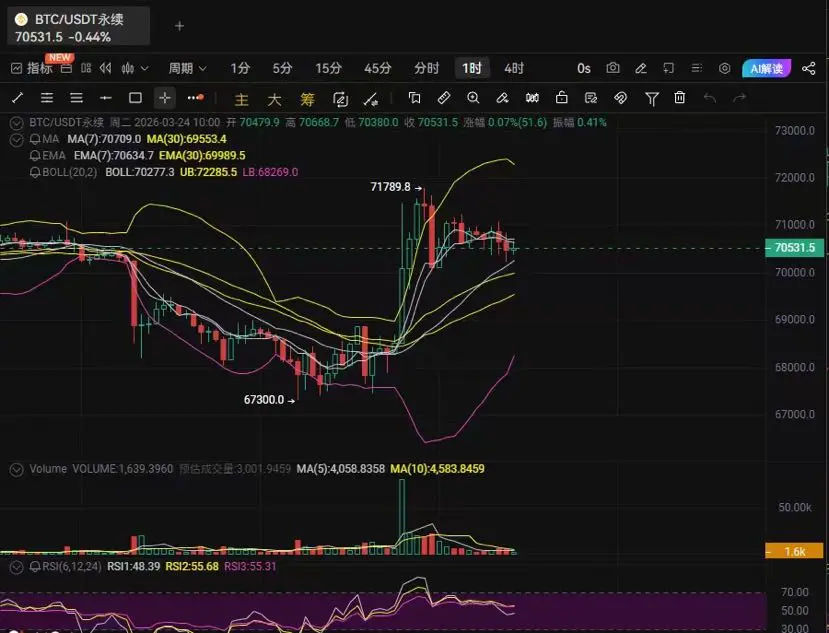The image size is (829, 633).
Task: Open the share icon
Action: (x=808, y=68)
